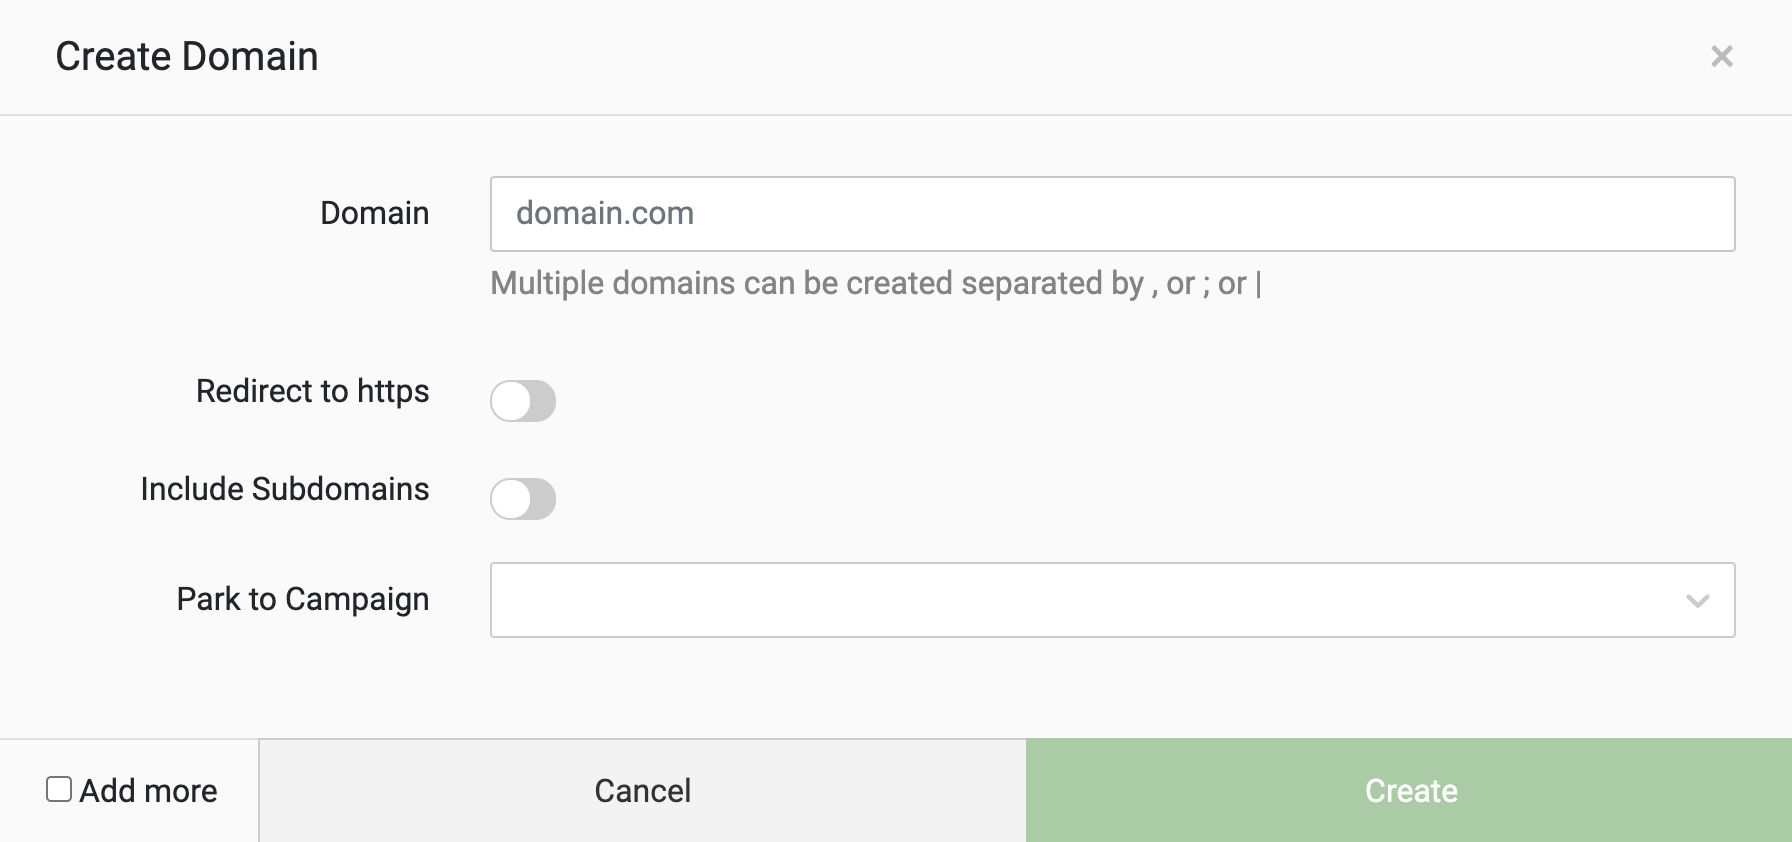Cancel domain creation
This screenshot has height=842, width=1792.
point(642,791)
